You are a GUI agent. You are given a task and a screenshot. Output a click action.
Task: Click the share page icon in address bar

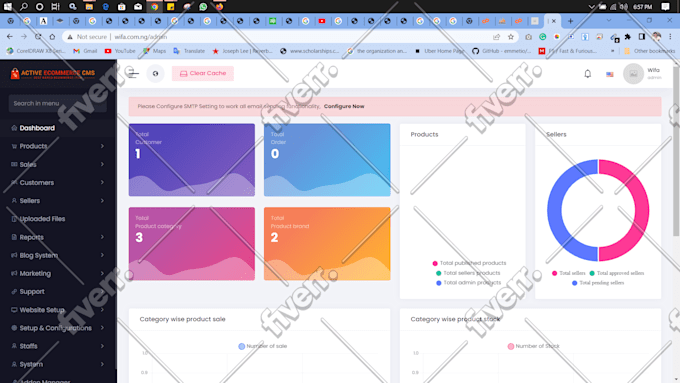pos(497,37)
